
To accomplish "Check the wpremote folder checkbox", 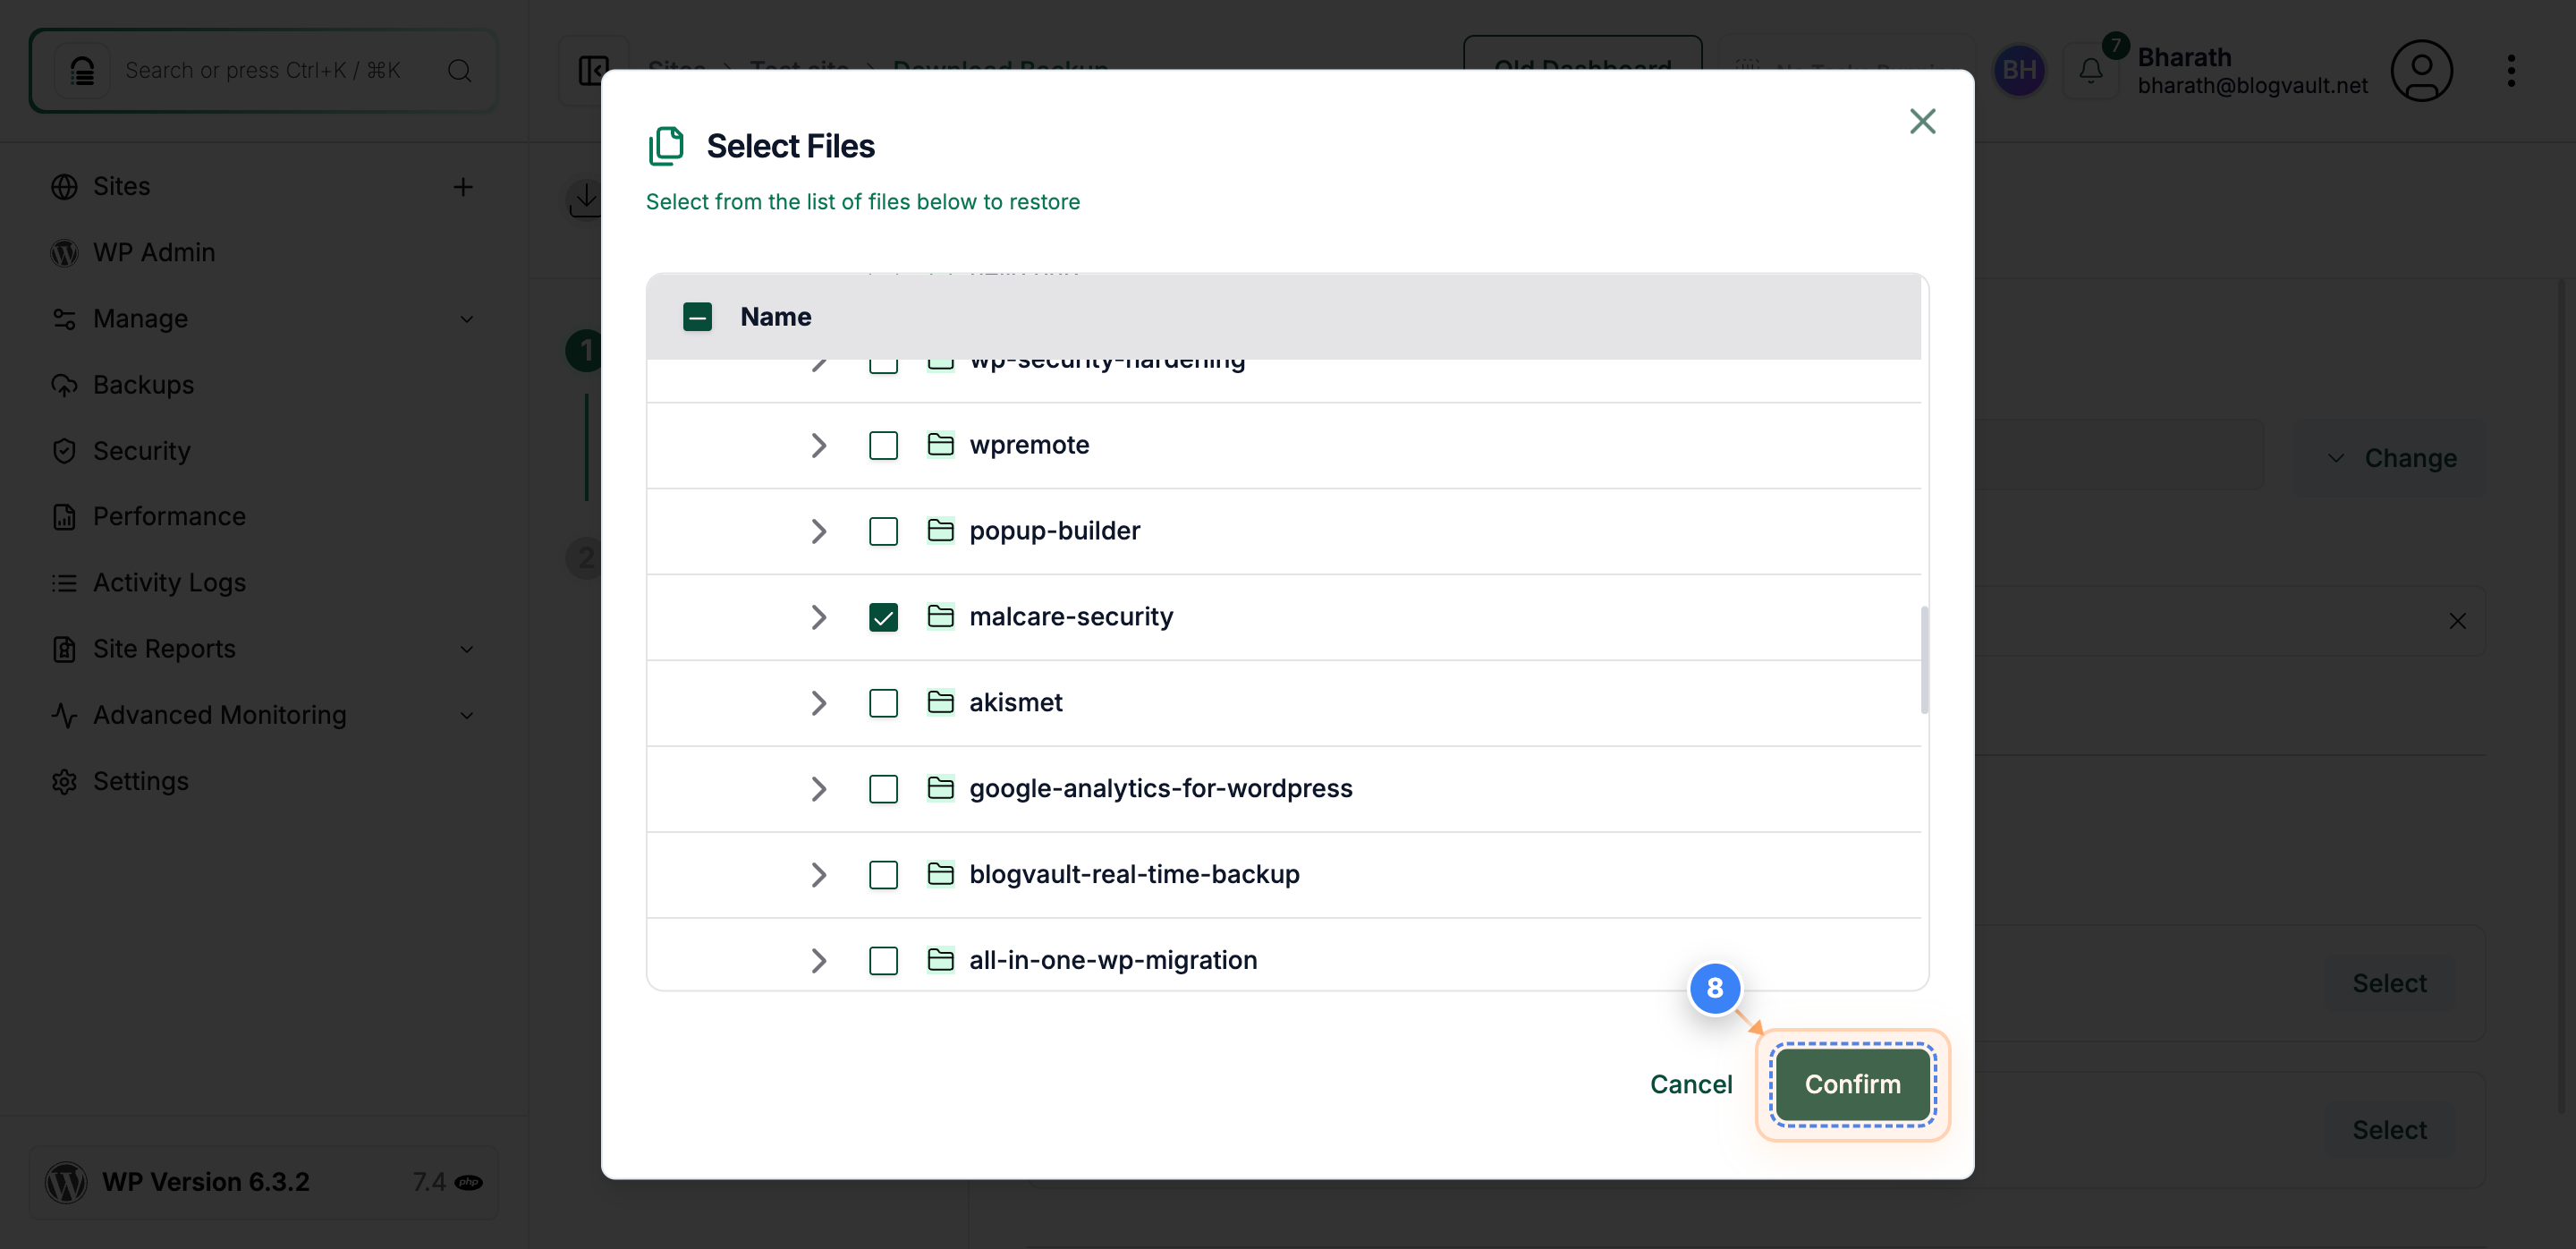I will coord(883,445).
